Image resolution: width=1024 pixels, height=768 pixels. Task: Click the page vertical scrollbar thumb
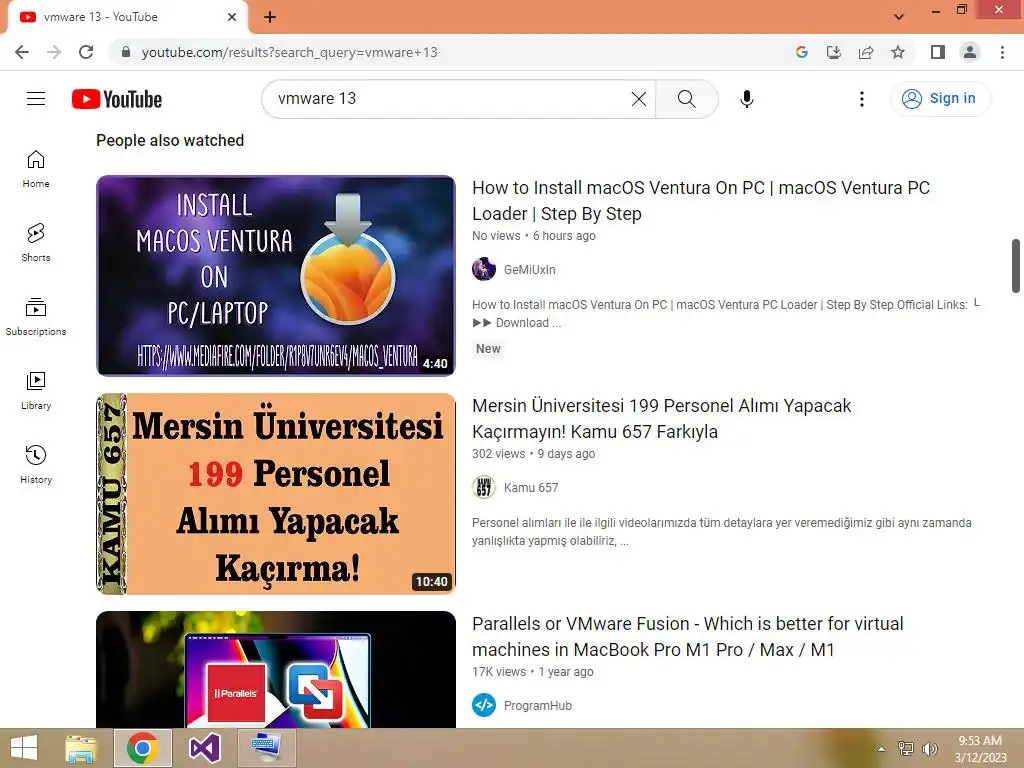pos(1016,266)
